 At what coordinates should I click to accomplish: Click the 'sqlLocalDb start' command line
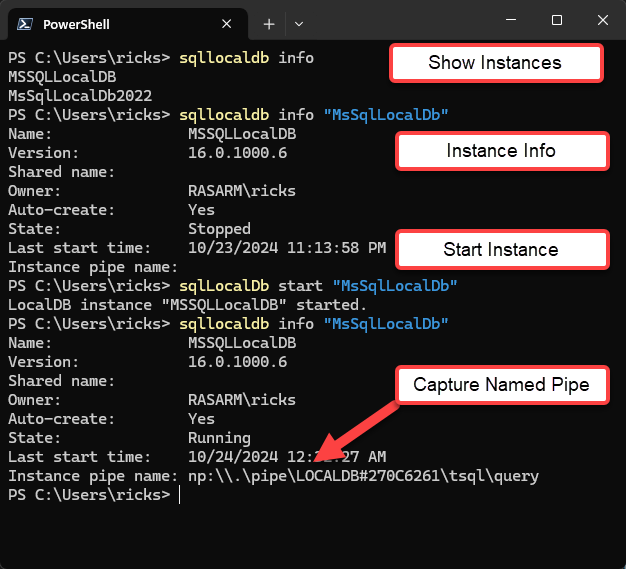pyautogui.click(x=318, y=286)
